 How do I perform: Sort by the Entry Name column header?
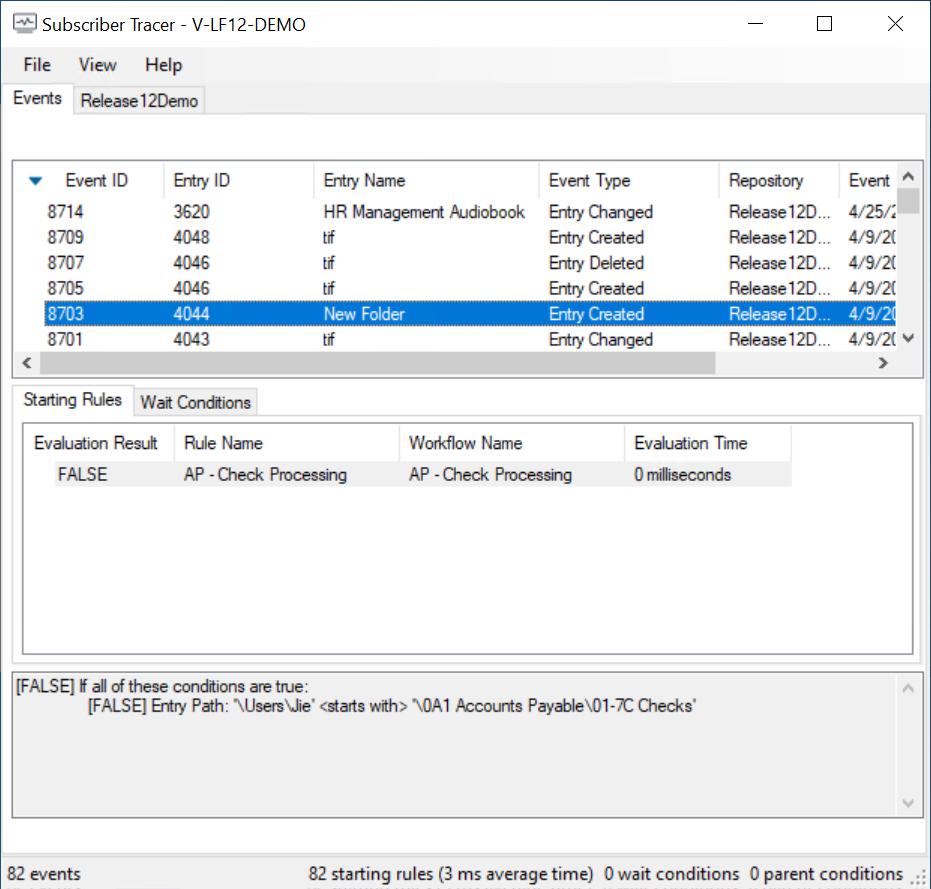364,181
